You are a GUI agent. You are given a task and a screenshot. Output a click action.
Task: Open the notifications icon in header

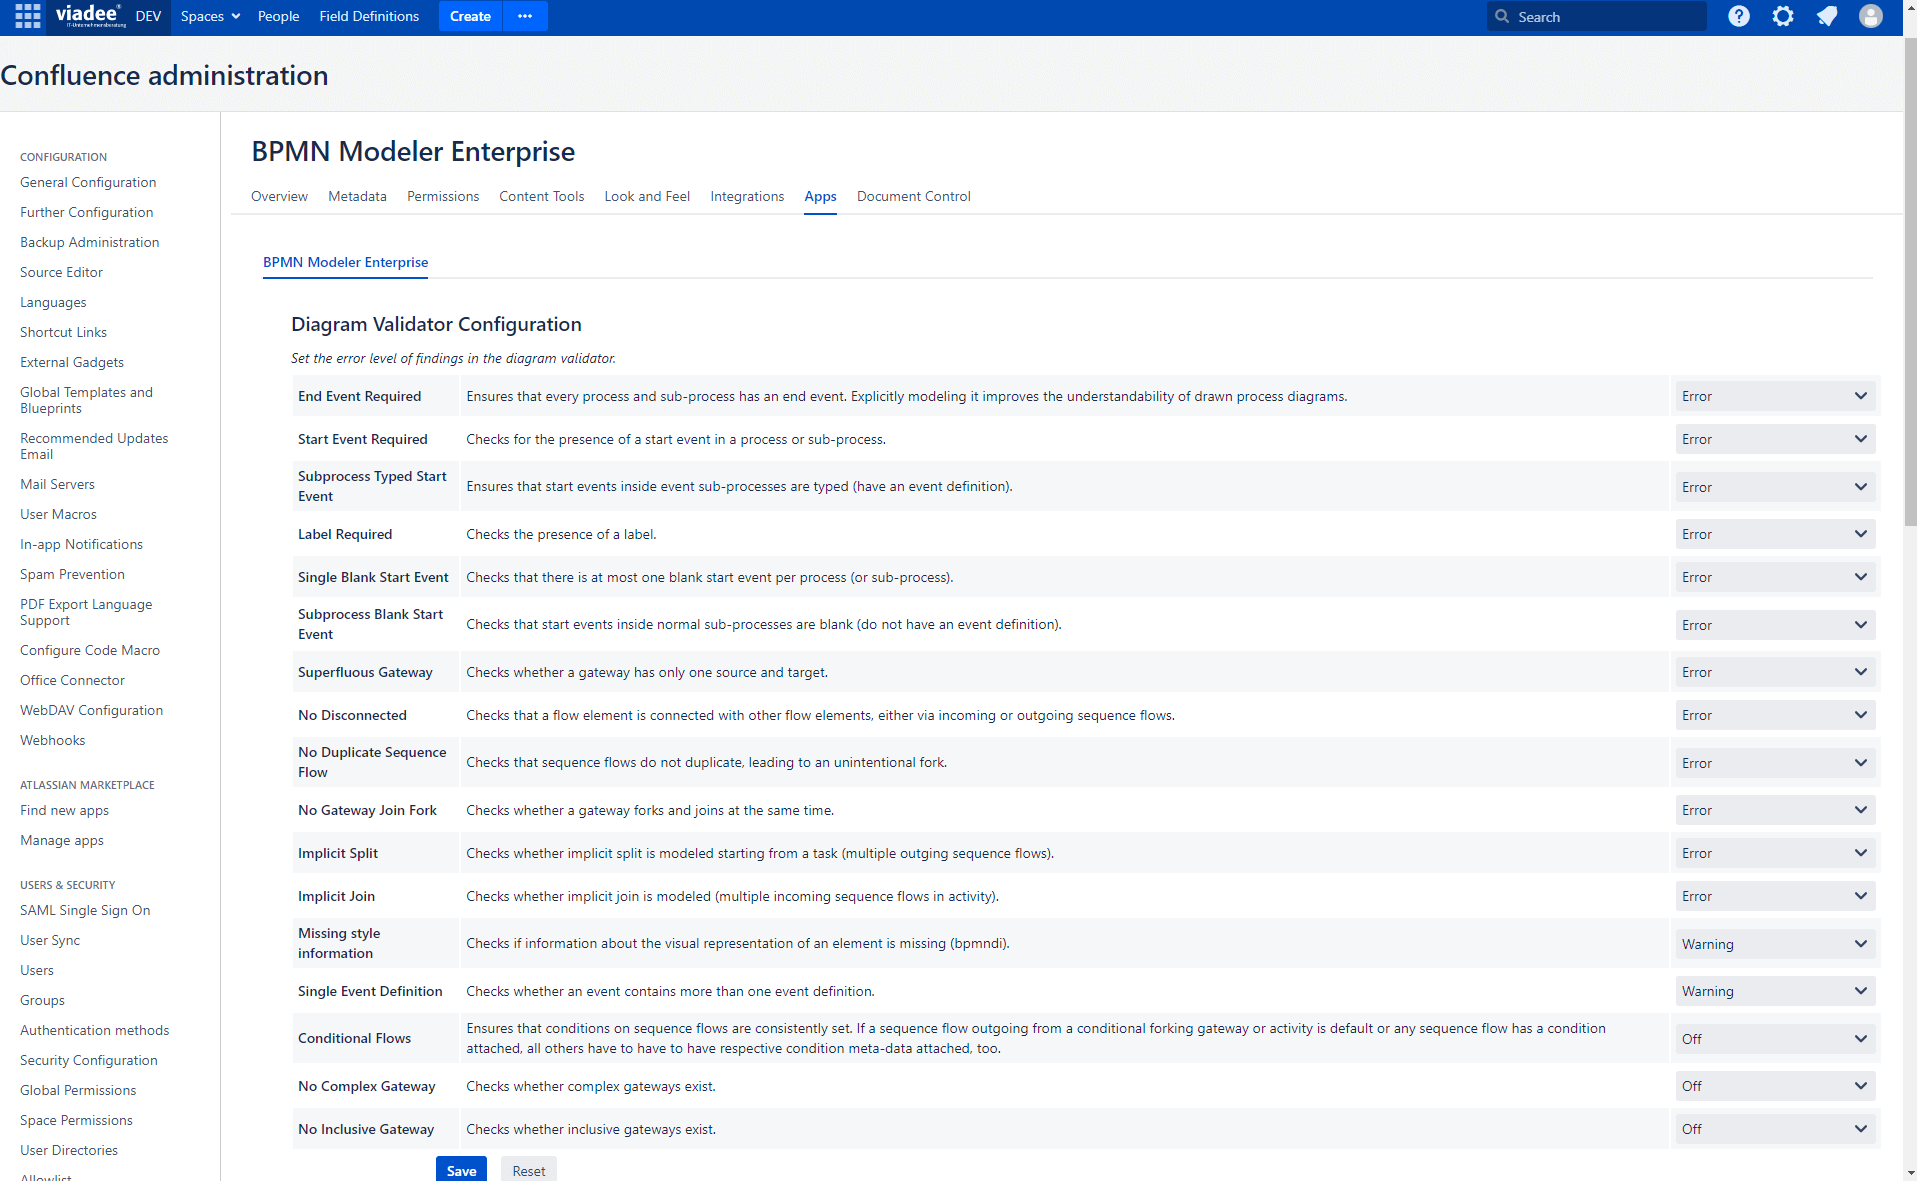1827,16
